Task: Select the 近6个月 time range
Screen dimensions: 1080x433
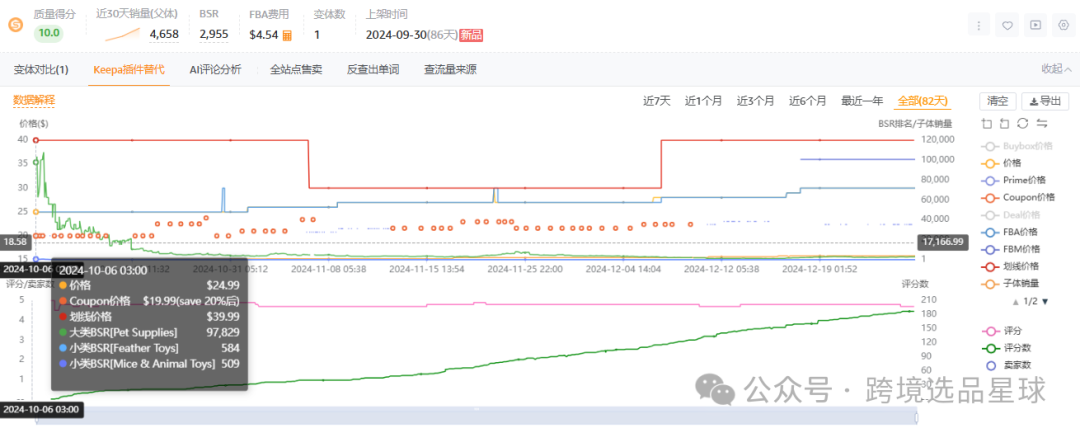Action: point(808,101)
